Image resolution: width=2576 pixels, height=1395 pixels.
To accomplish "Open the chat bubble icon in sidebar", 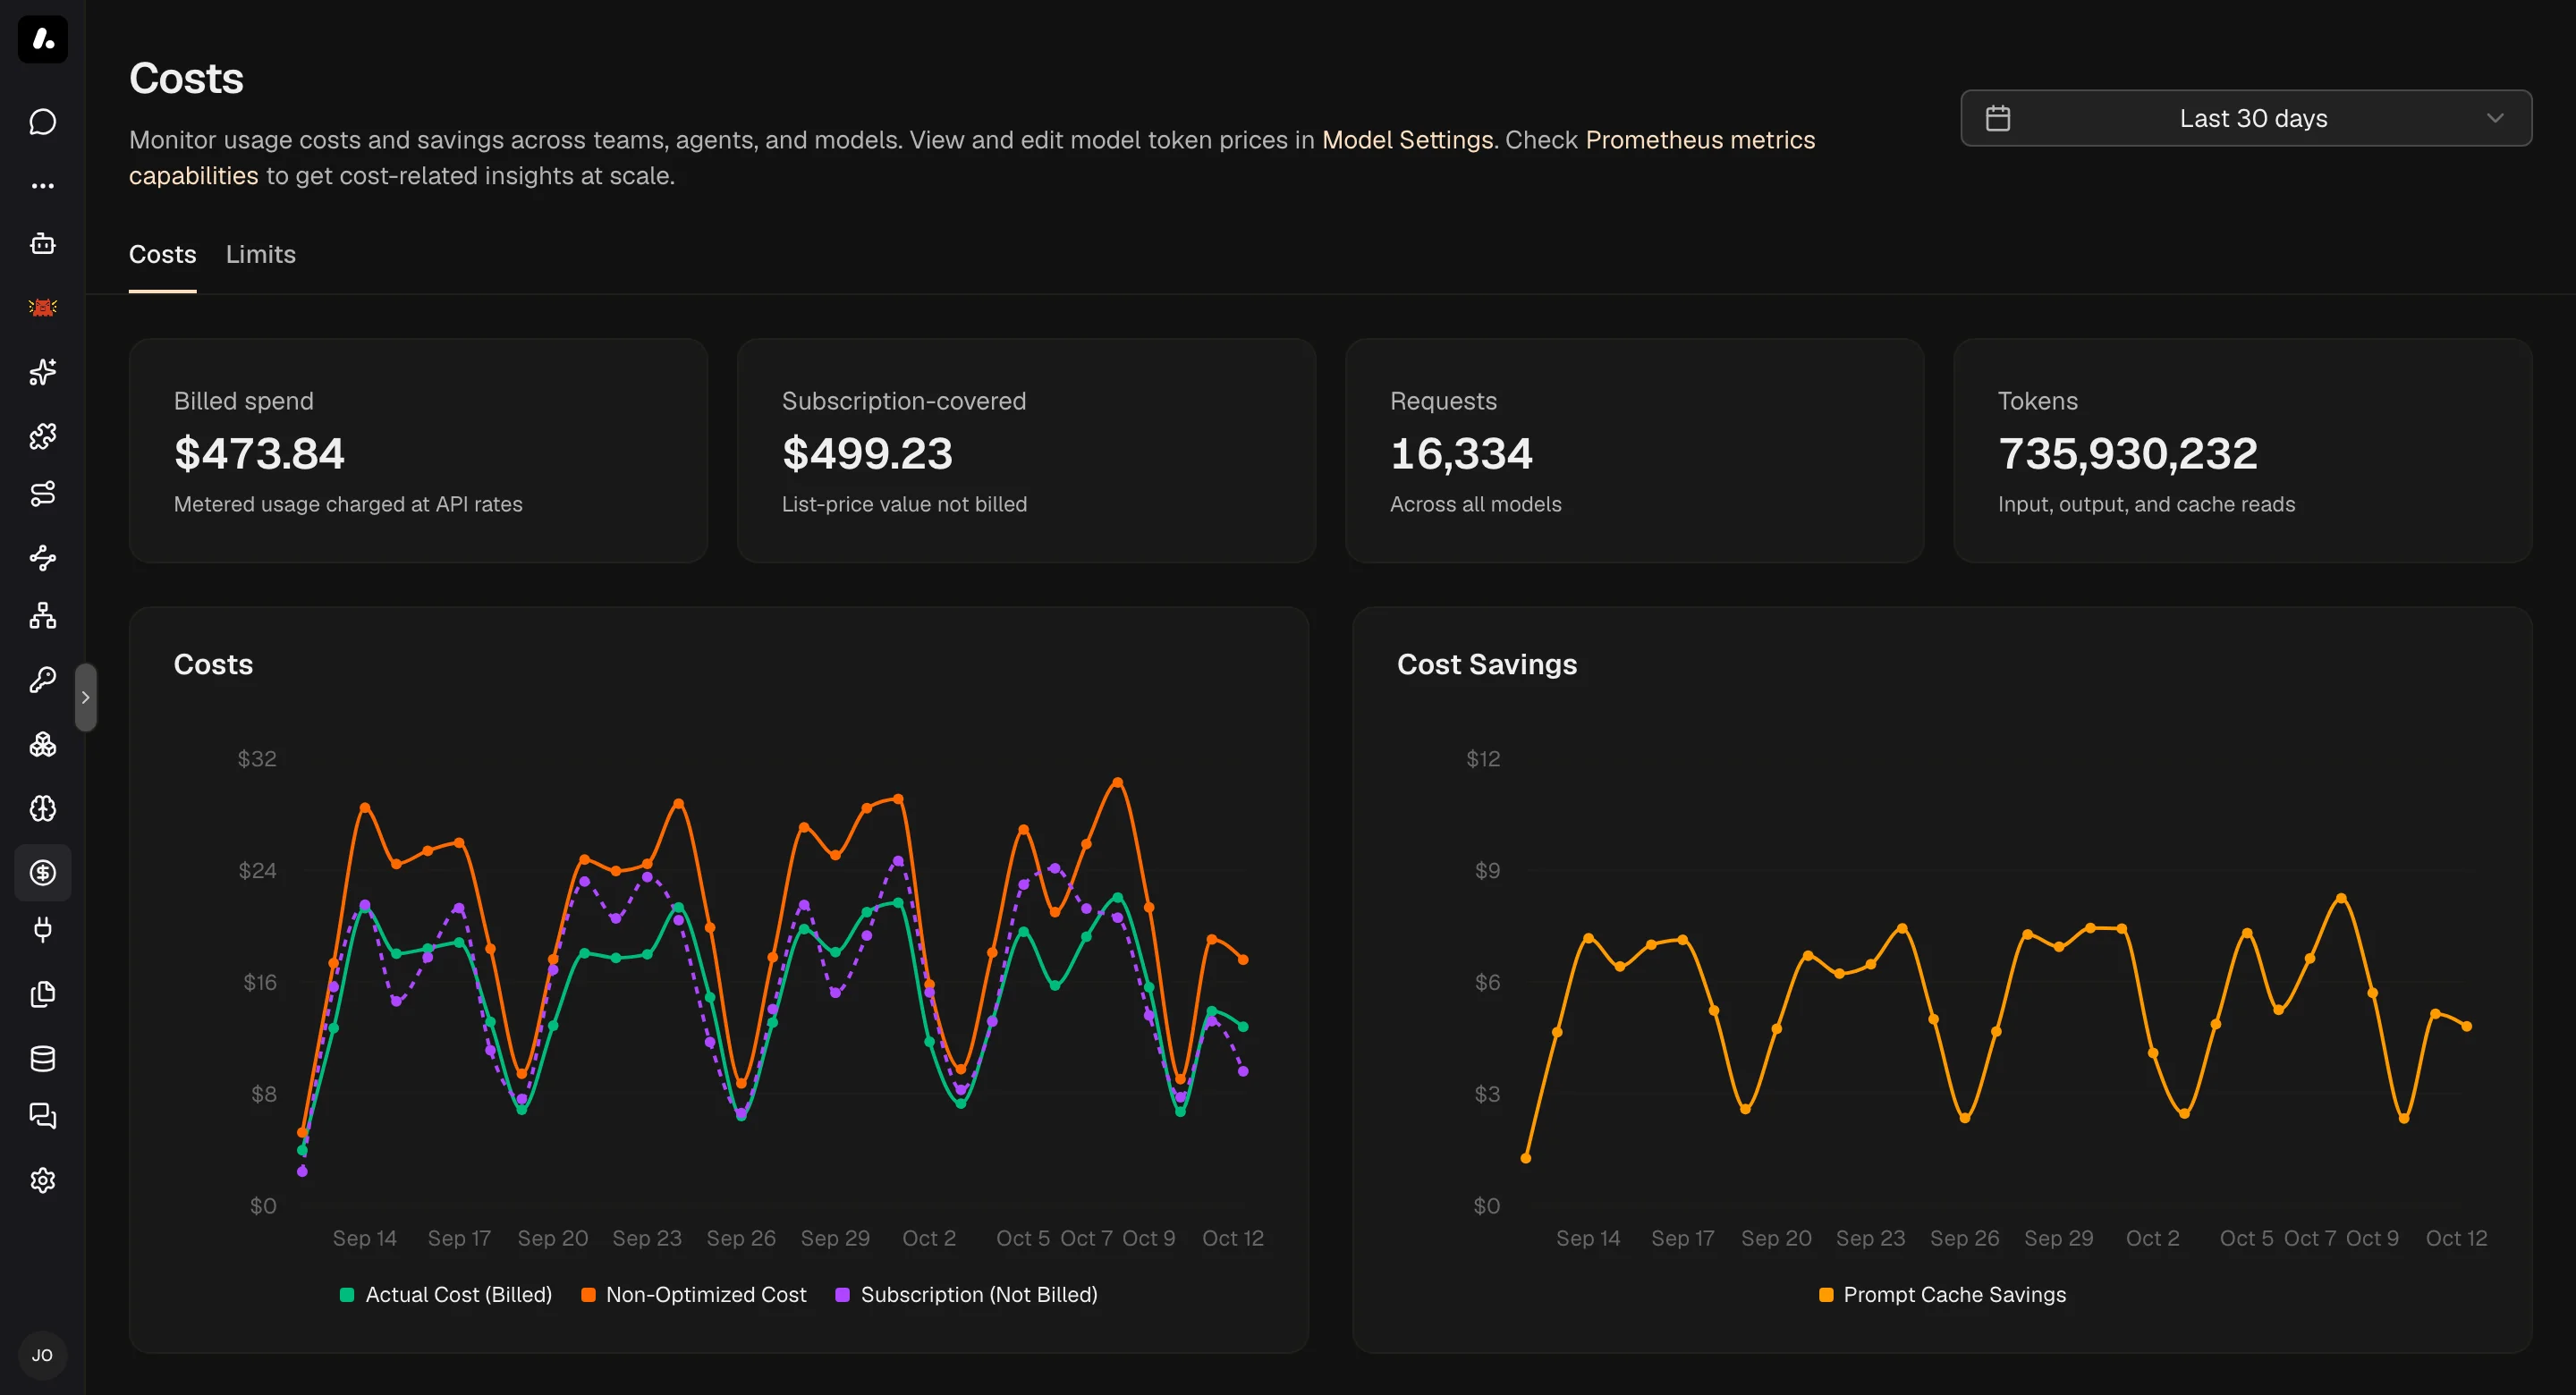I will coord(42,122).
